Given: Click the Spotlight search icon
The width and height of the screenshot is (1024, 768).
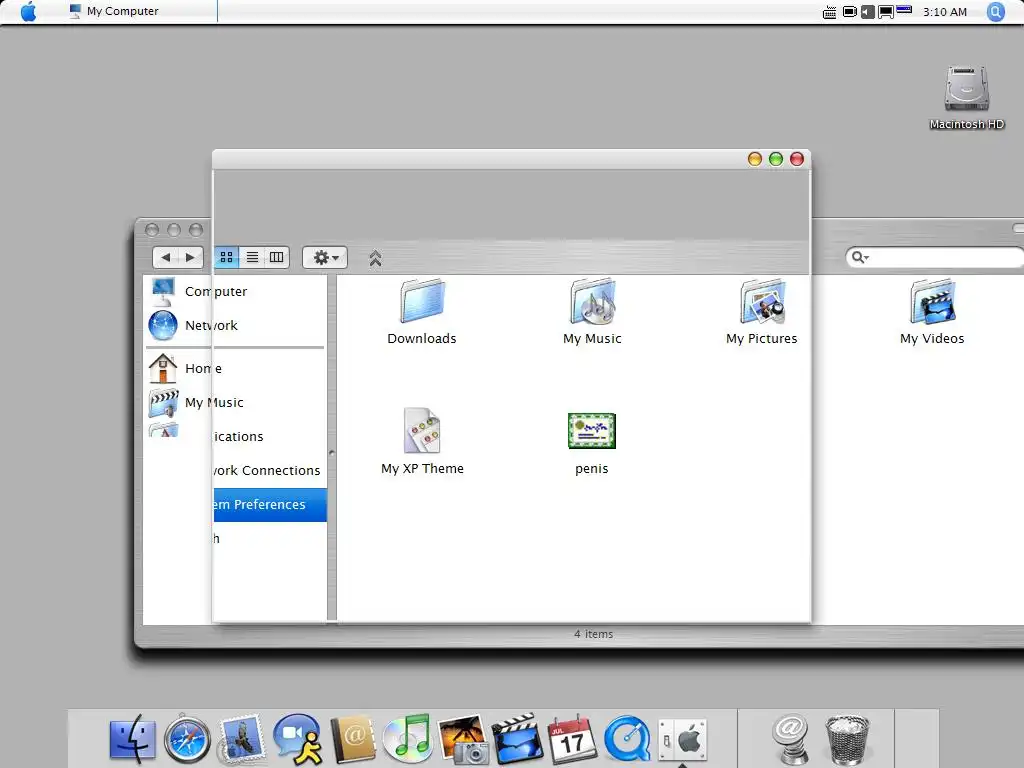Looking at the screenshot, I should tap(996, 11).
